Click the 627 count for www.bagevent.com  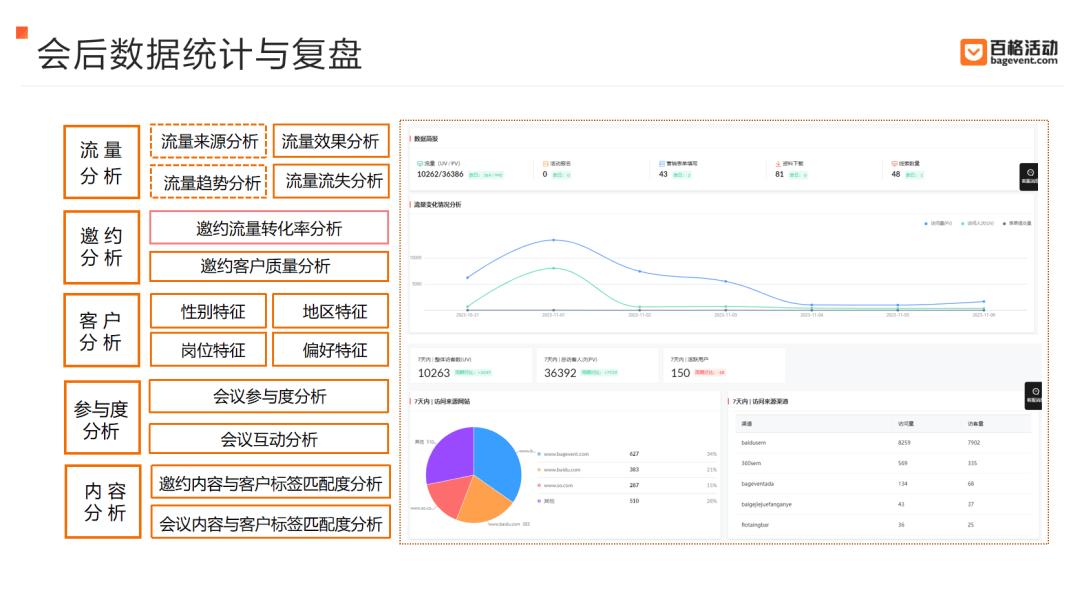coord(634,454)
